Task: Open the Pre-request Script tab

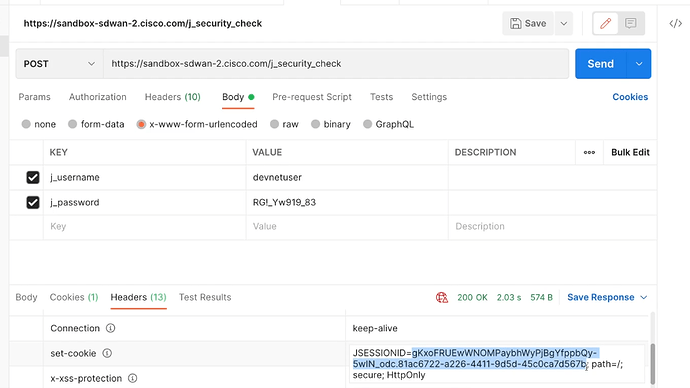Action: (312, 97)
